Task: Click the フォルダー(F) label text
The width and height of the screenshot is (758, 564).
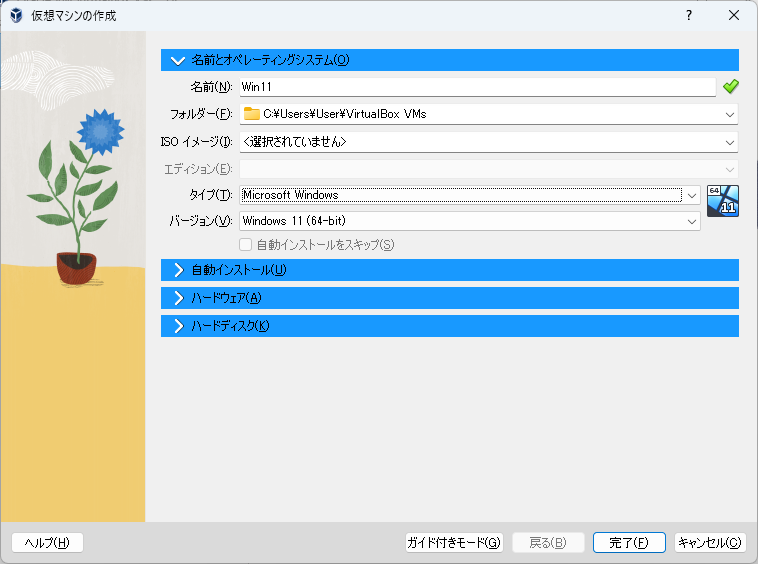Action: [x=201, y=114]
